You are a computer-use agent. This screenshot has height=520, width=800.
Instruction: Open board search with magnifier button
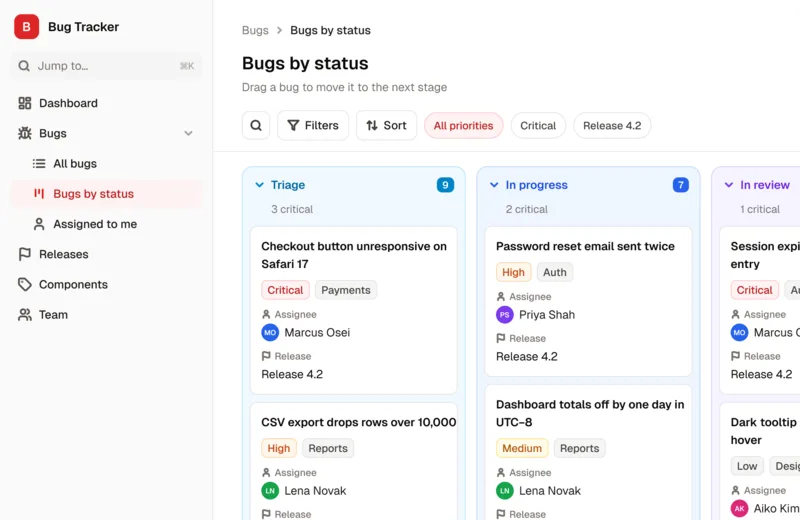(256, 126)
